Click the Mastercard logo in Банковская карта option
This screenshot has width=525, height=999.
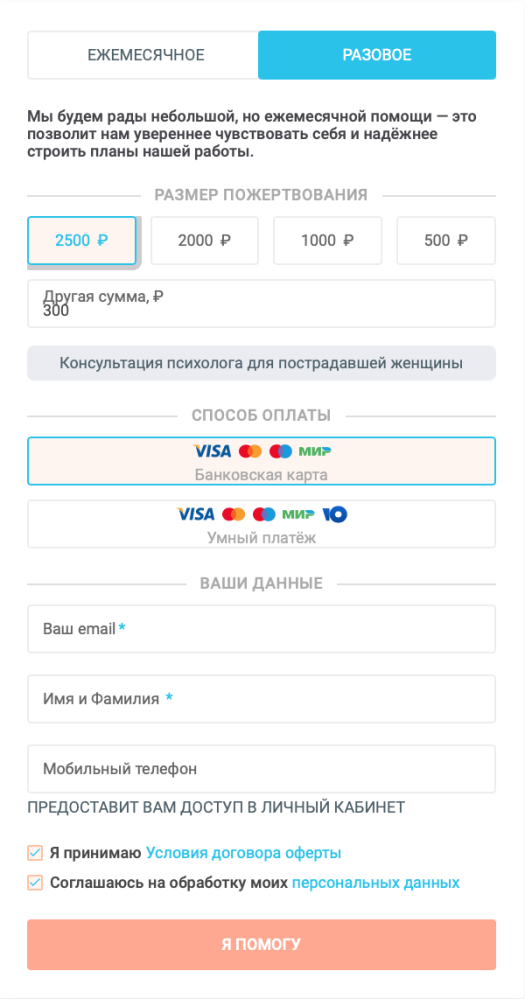tap(250, 452)
